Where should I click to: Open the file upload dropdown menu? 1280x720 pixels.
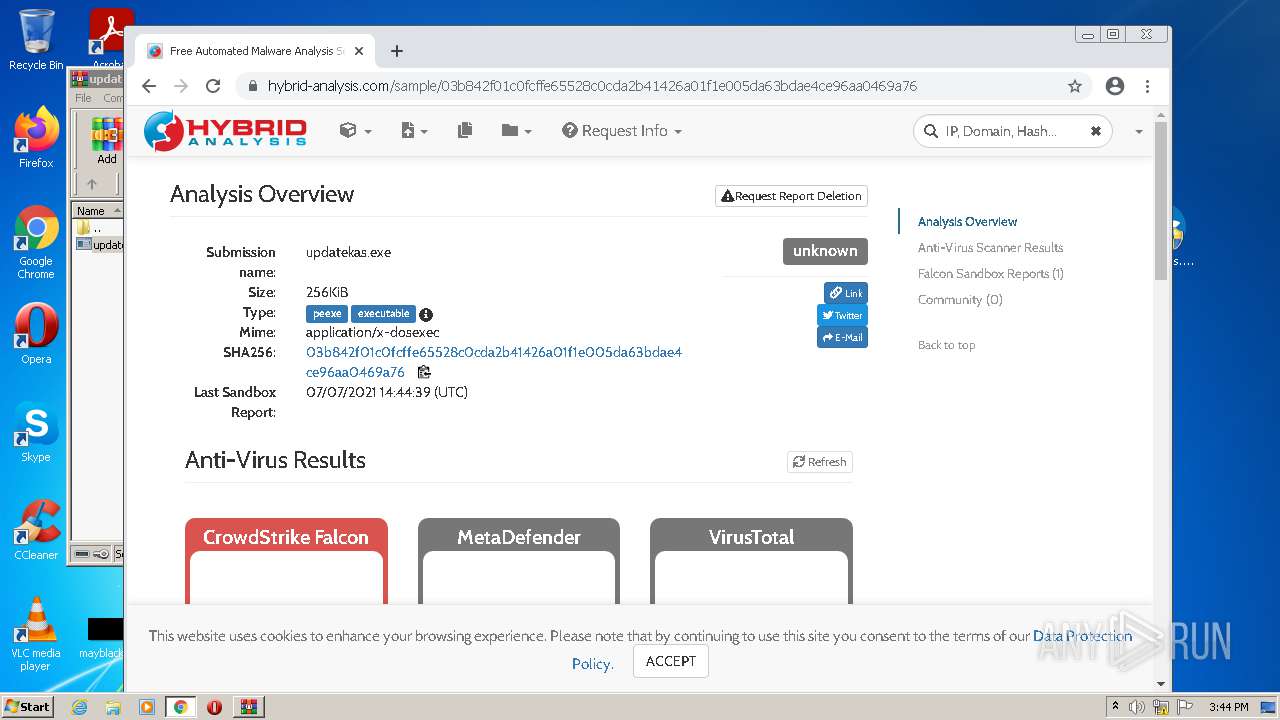413,131
